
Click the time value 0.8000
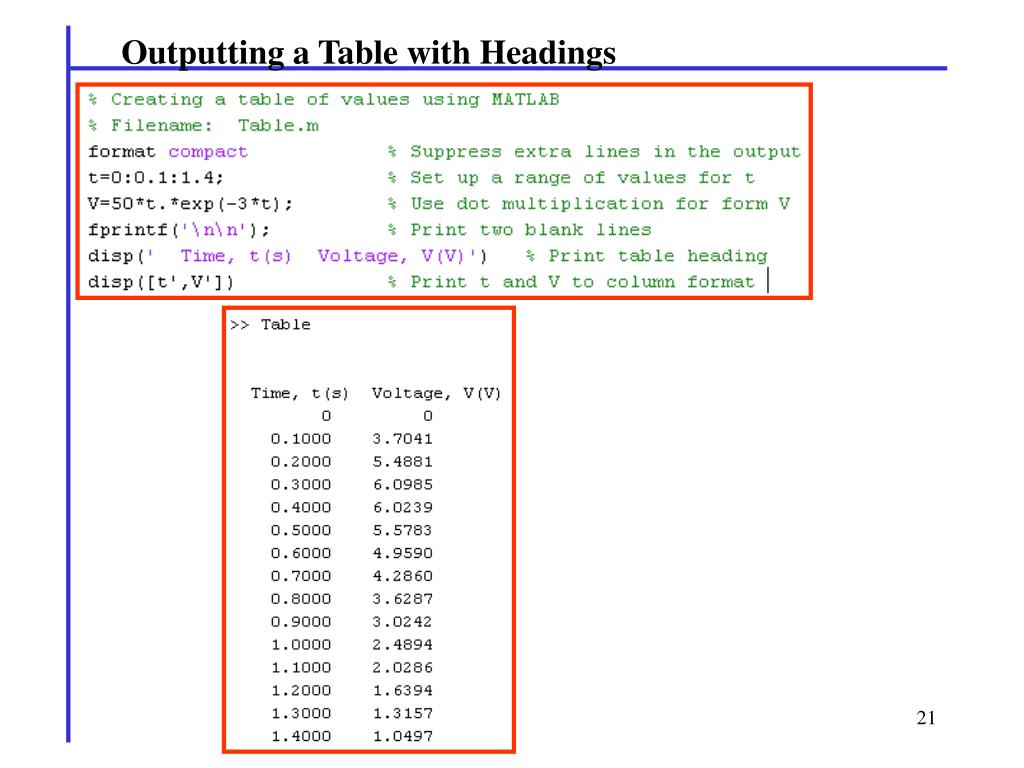pyautogui.click(x=301, y=599)
